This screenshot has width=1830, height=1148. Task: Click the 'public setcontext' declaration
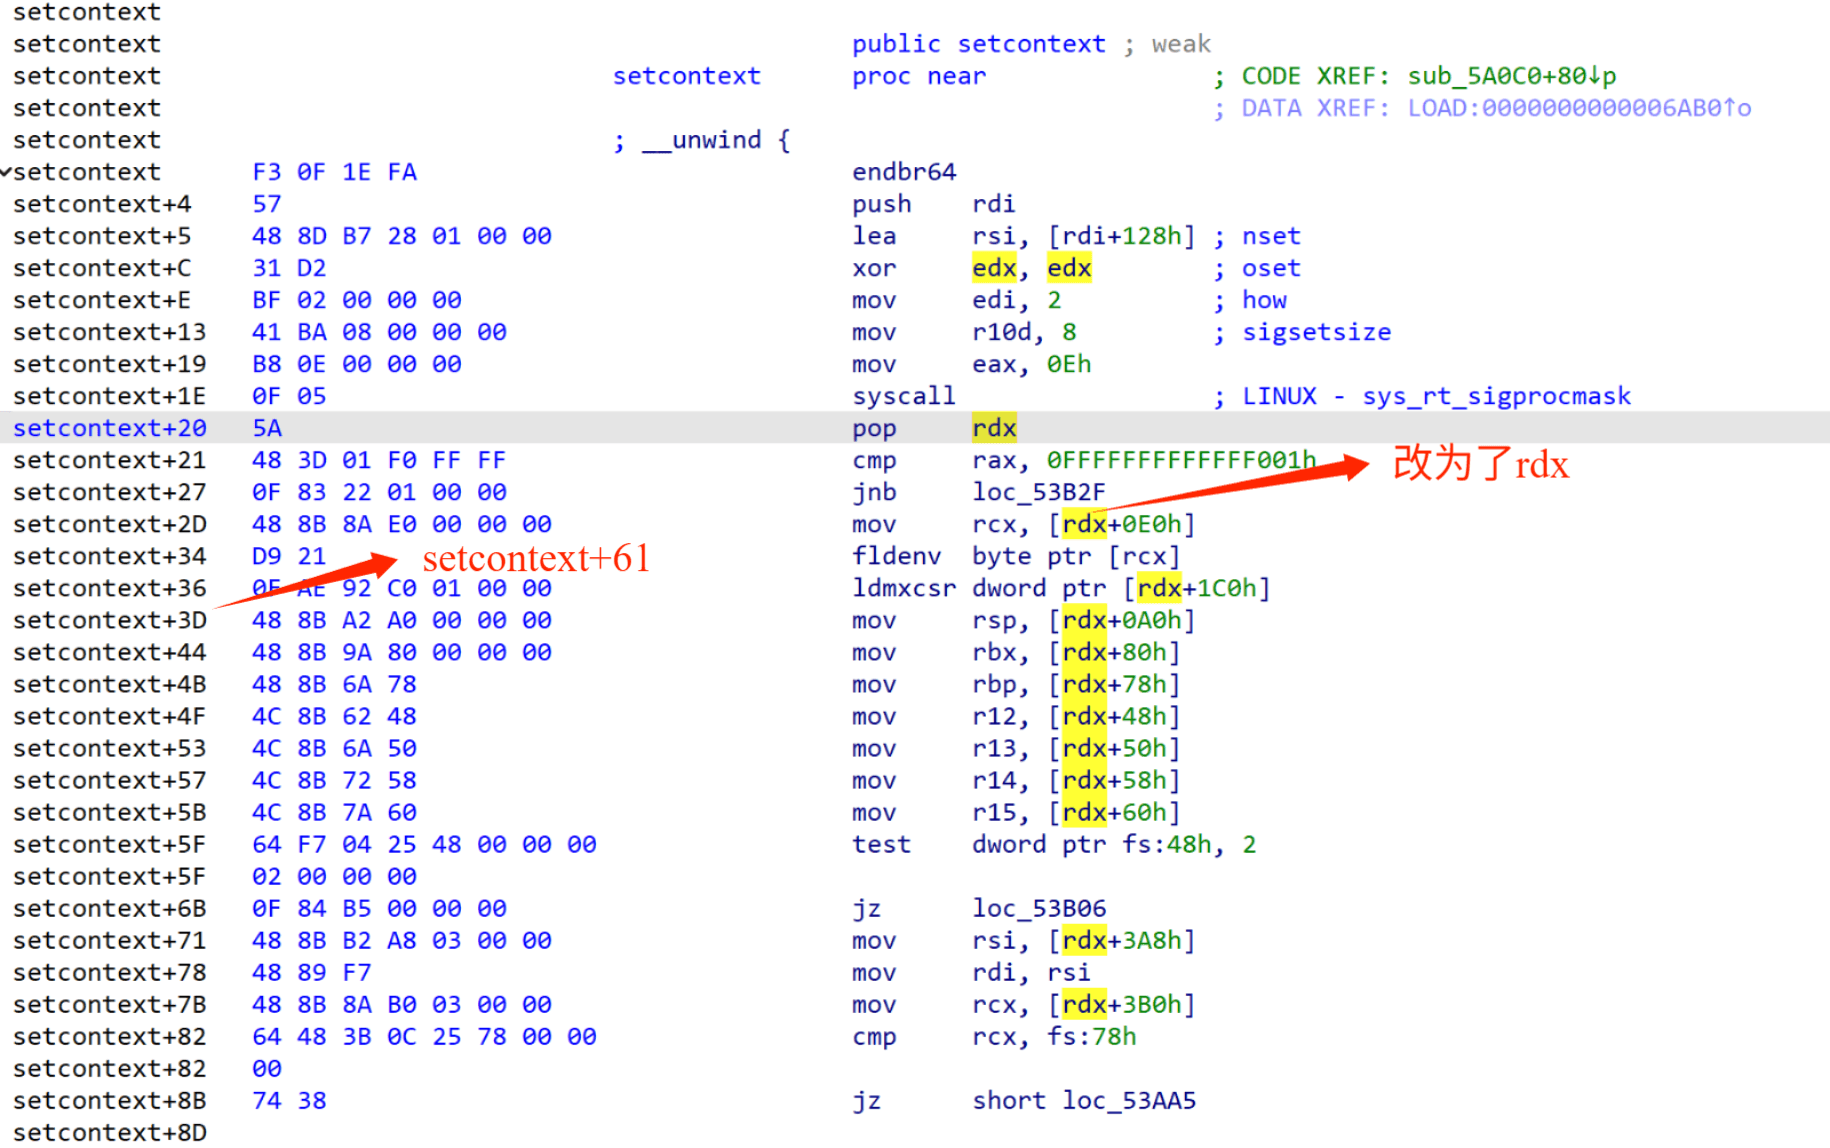coord(978,44)
